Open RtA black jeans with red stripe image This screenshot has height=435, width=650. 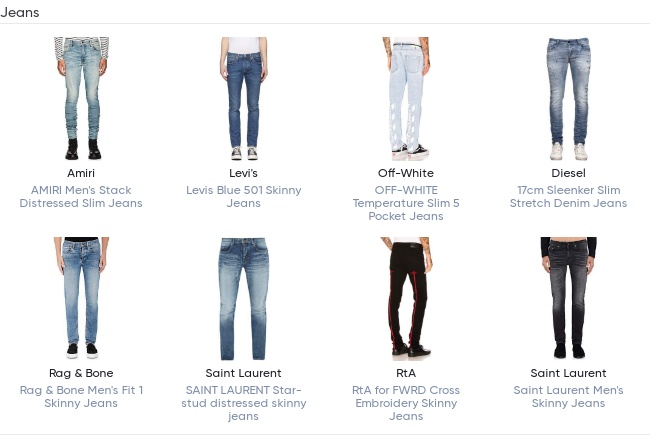click(406, 298)
